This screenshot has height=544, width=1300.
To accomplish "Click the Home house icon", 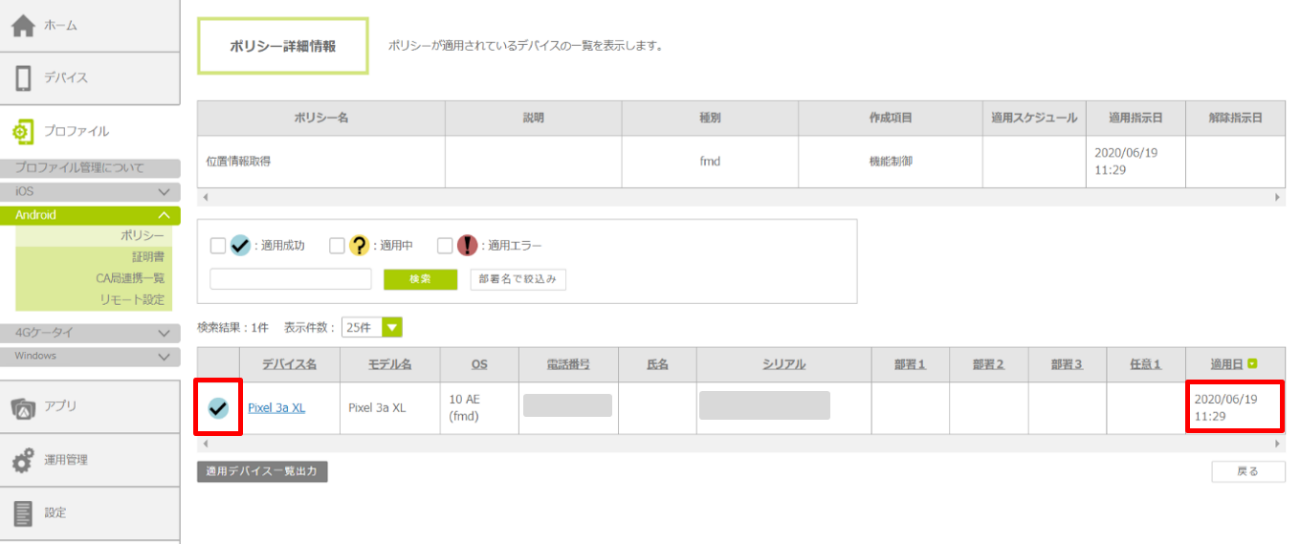I will [x=24, y=26].
